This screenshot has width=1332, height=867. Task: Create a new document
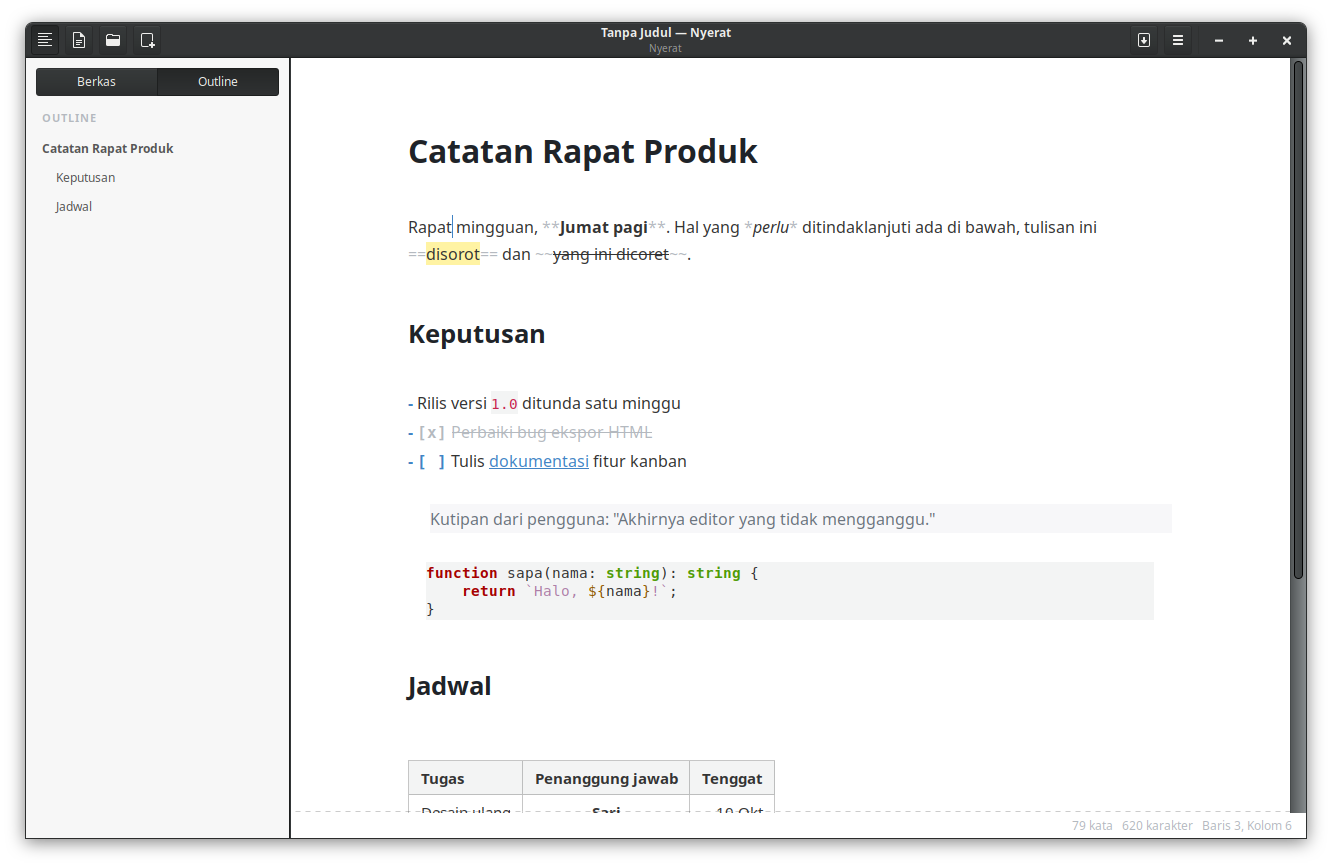(x=79, y=40)
